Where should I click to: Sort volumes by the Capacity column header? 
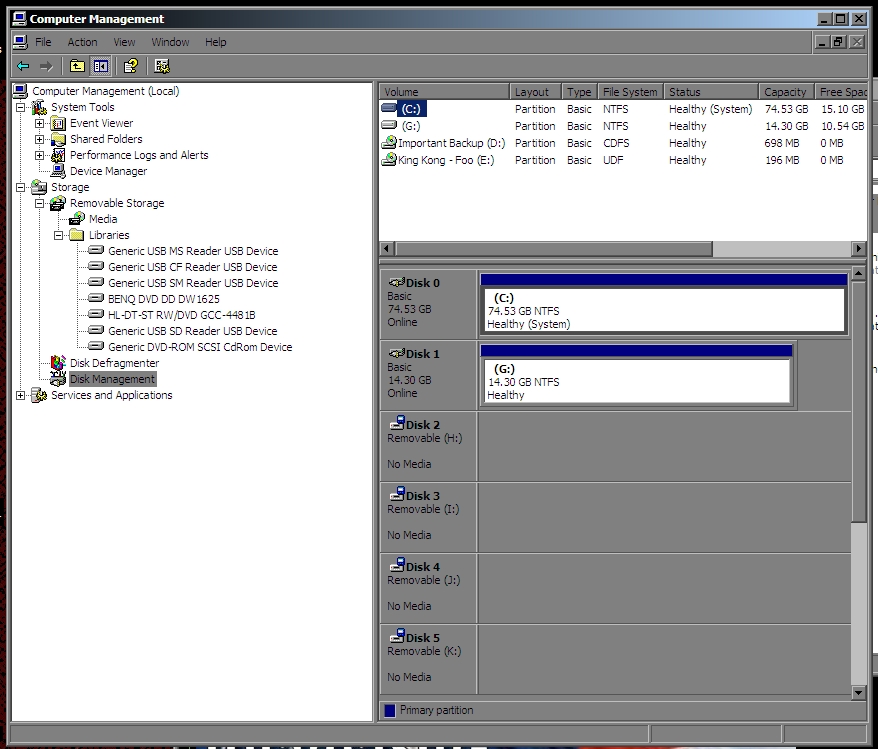(x=784, y=92)
